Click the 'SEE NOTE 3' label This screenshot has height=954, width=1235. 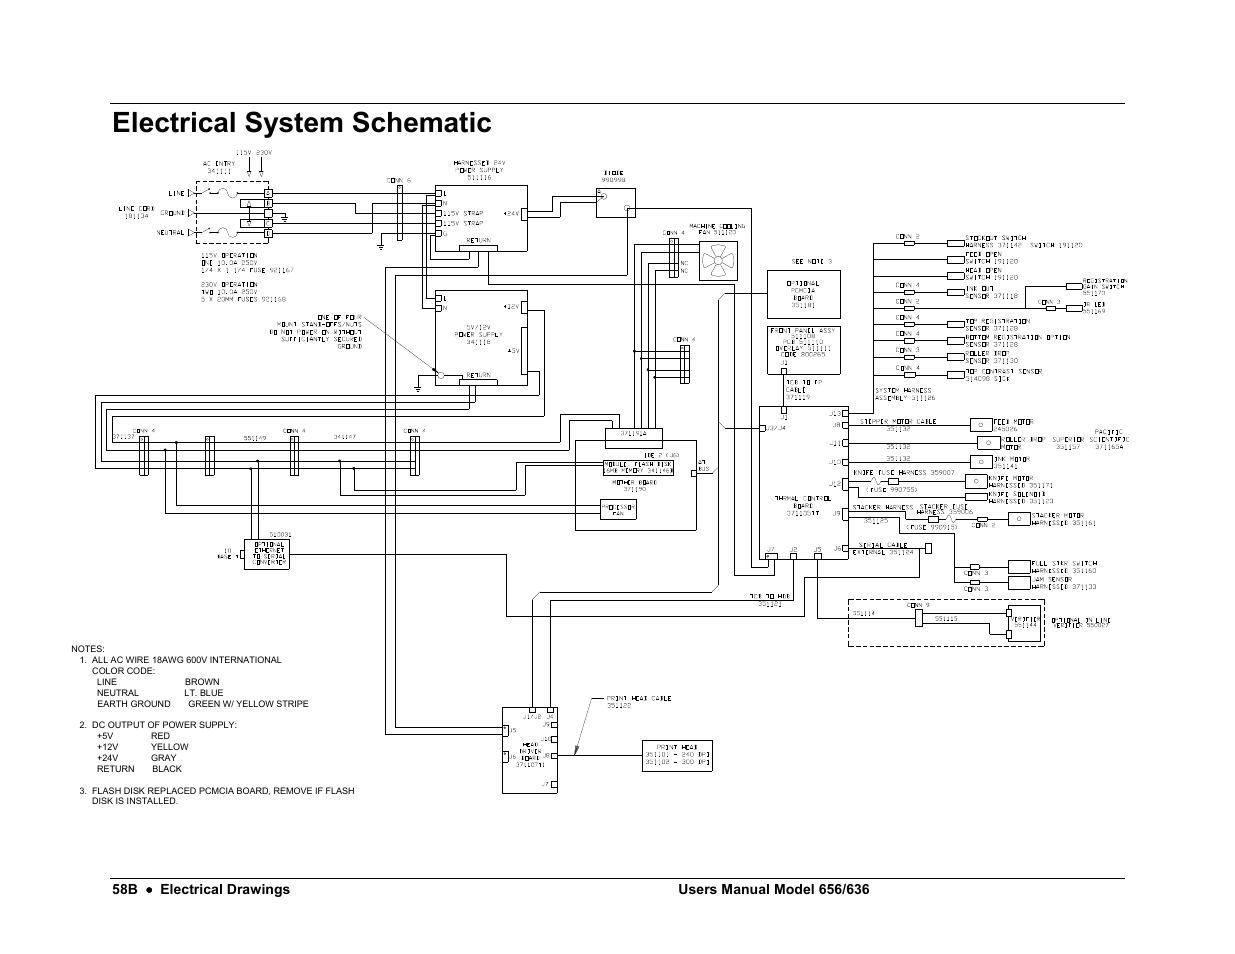[x=810, y=261]
